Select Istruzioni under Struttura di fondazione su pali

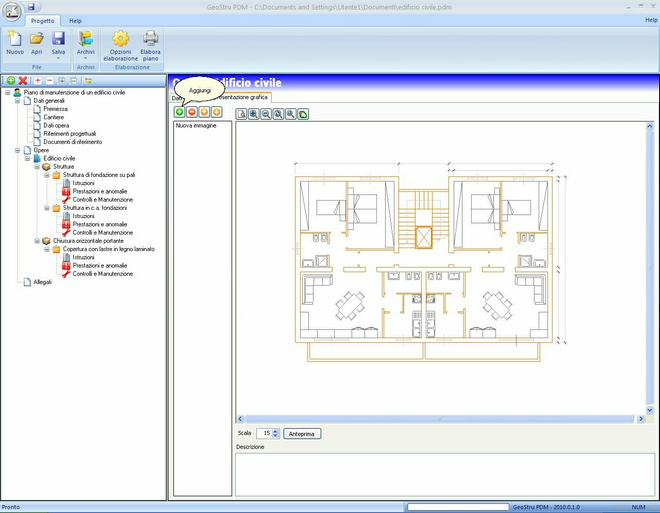click(83, 183)
